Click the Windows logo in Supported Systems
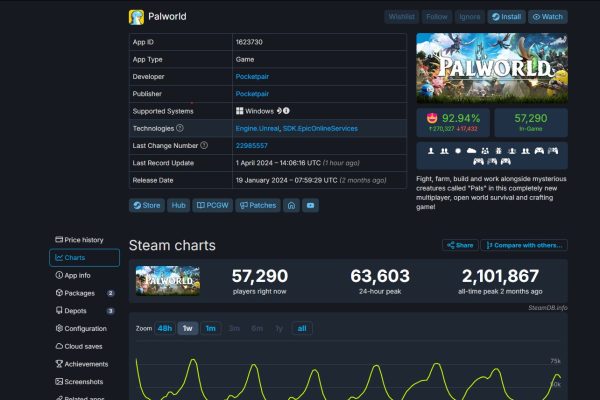Image resolution: width=600 pixels, height=400 pixels. coord(240,111)
